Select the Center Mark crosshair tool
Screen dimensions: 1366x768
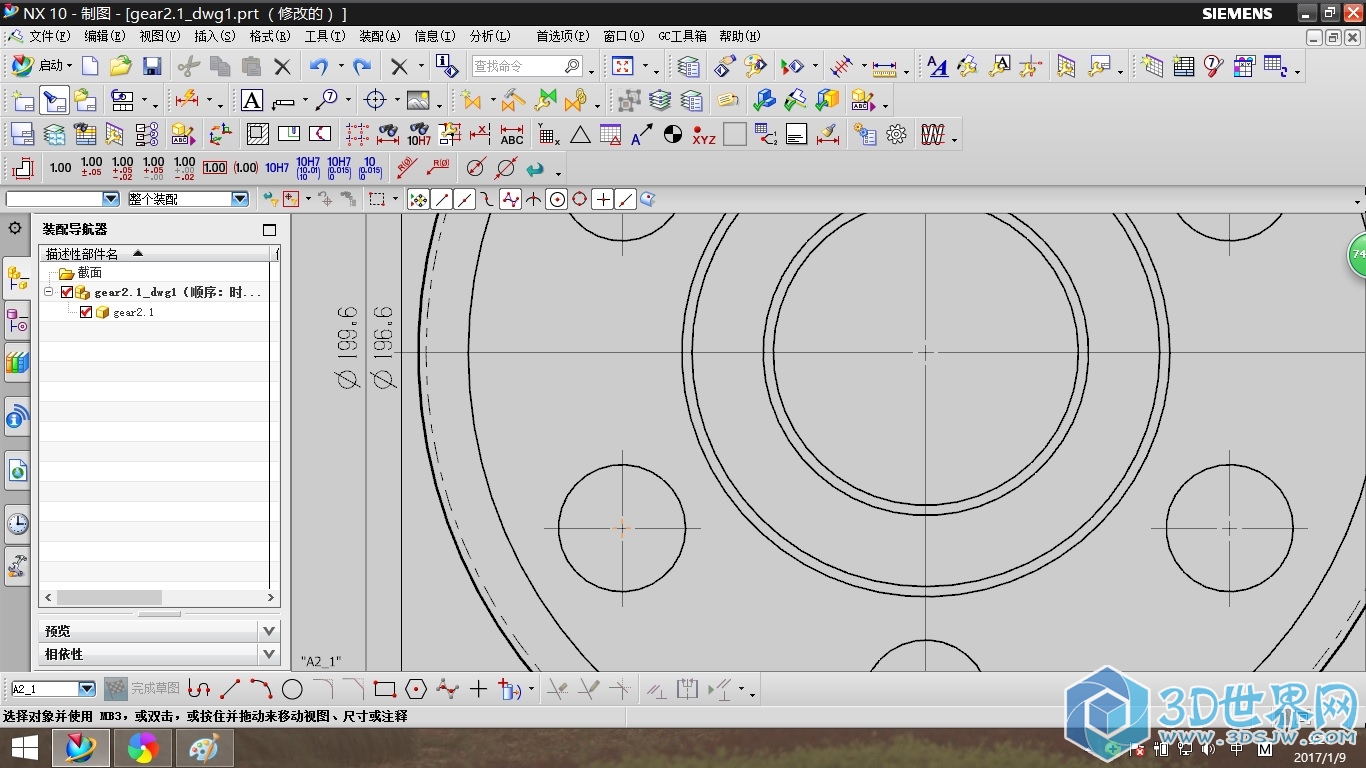(x=375, y=101)
